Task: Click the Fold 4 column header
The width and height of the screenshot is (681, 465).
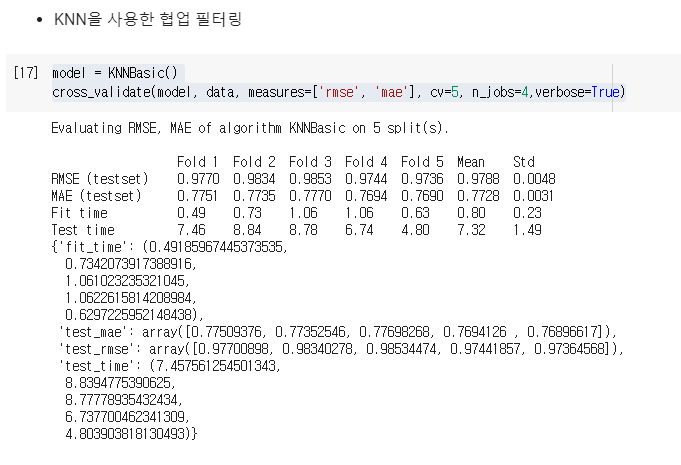Action: [366, 162]
